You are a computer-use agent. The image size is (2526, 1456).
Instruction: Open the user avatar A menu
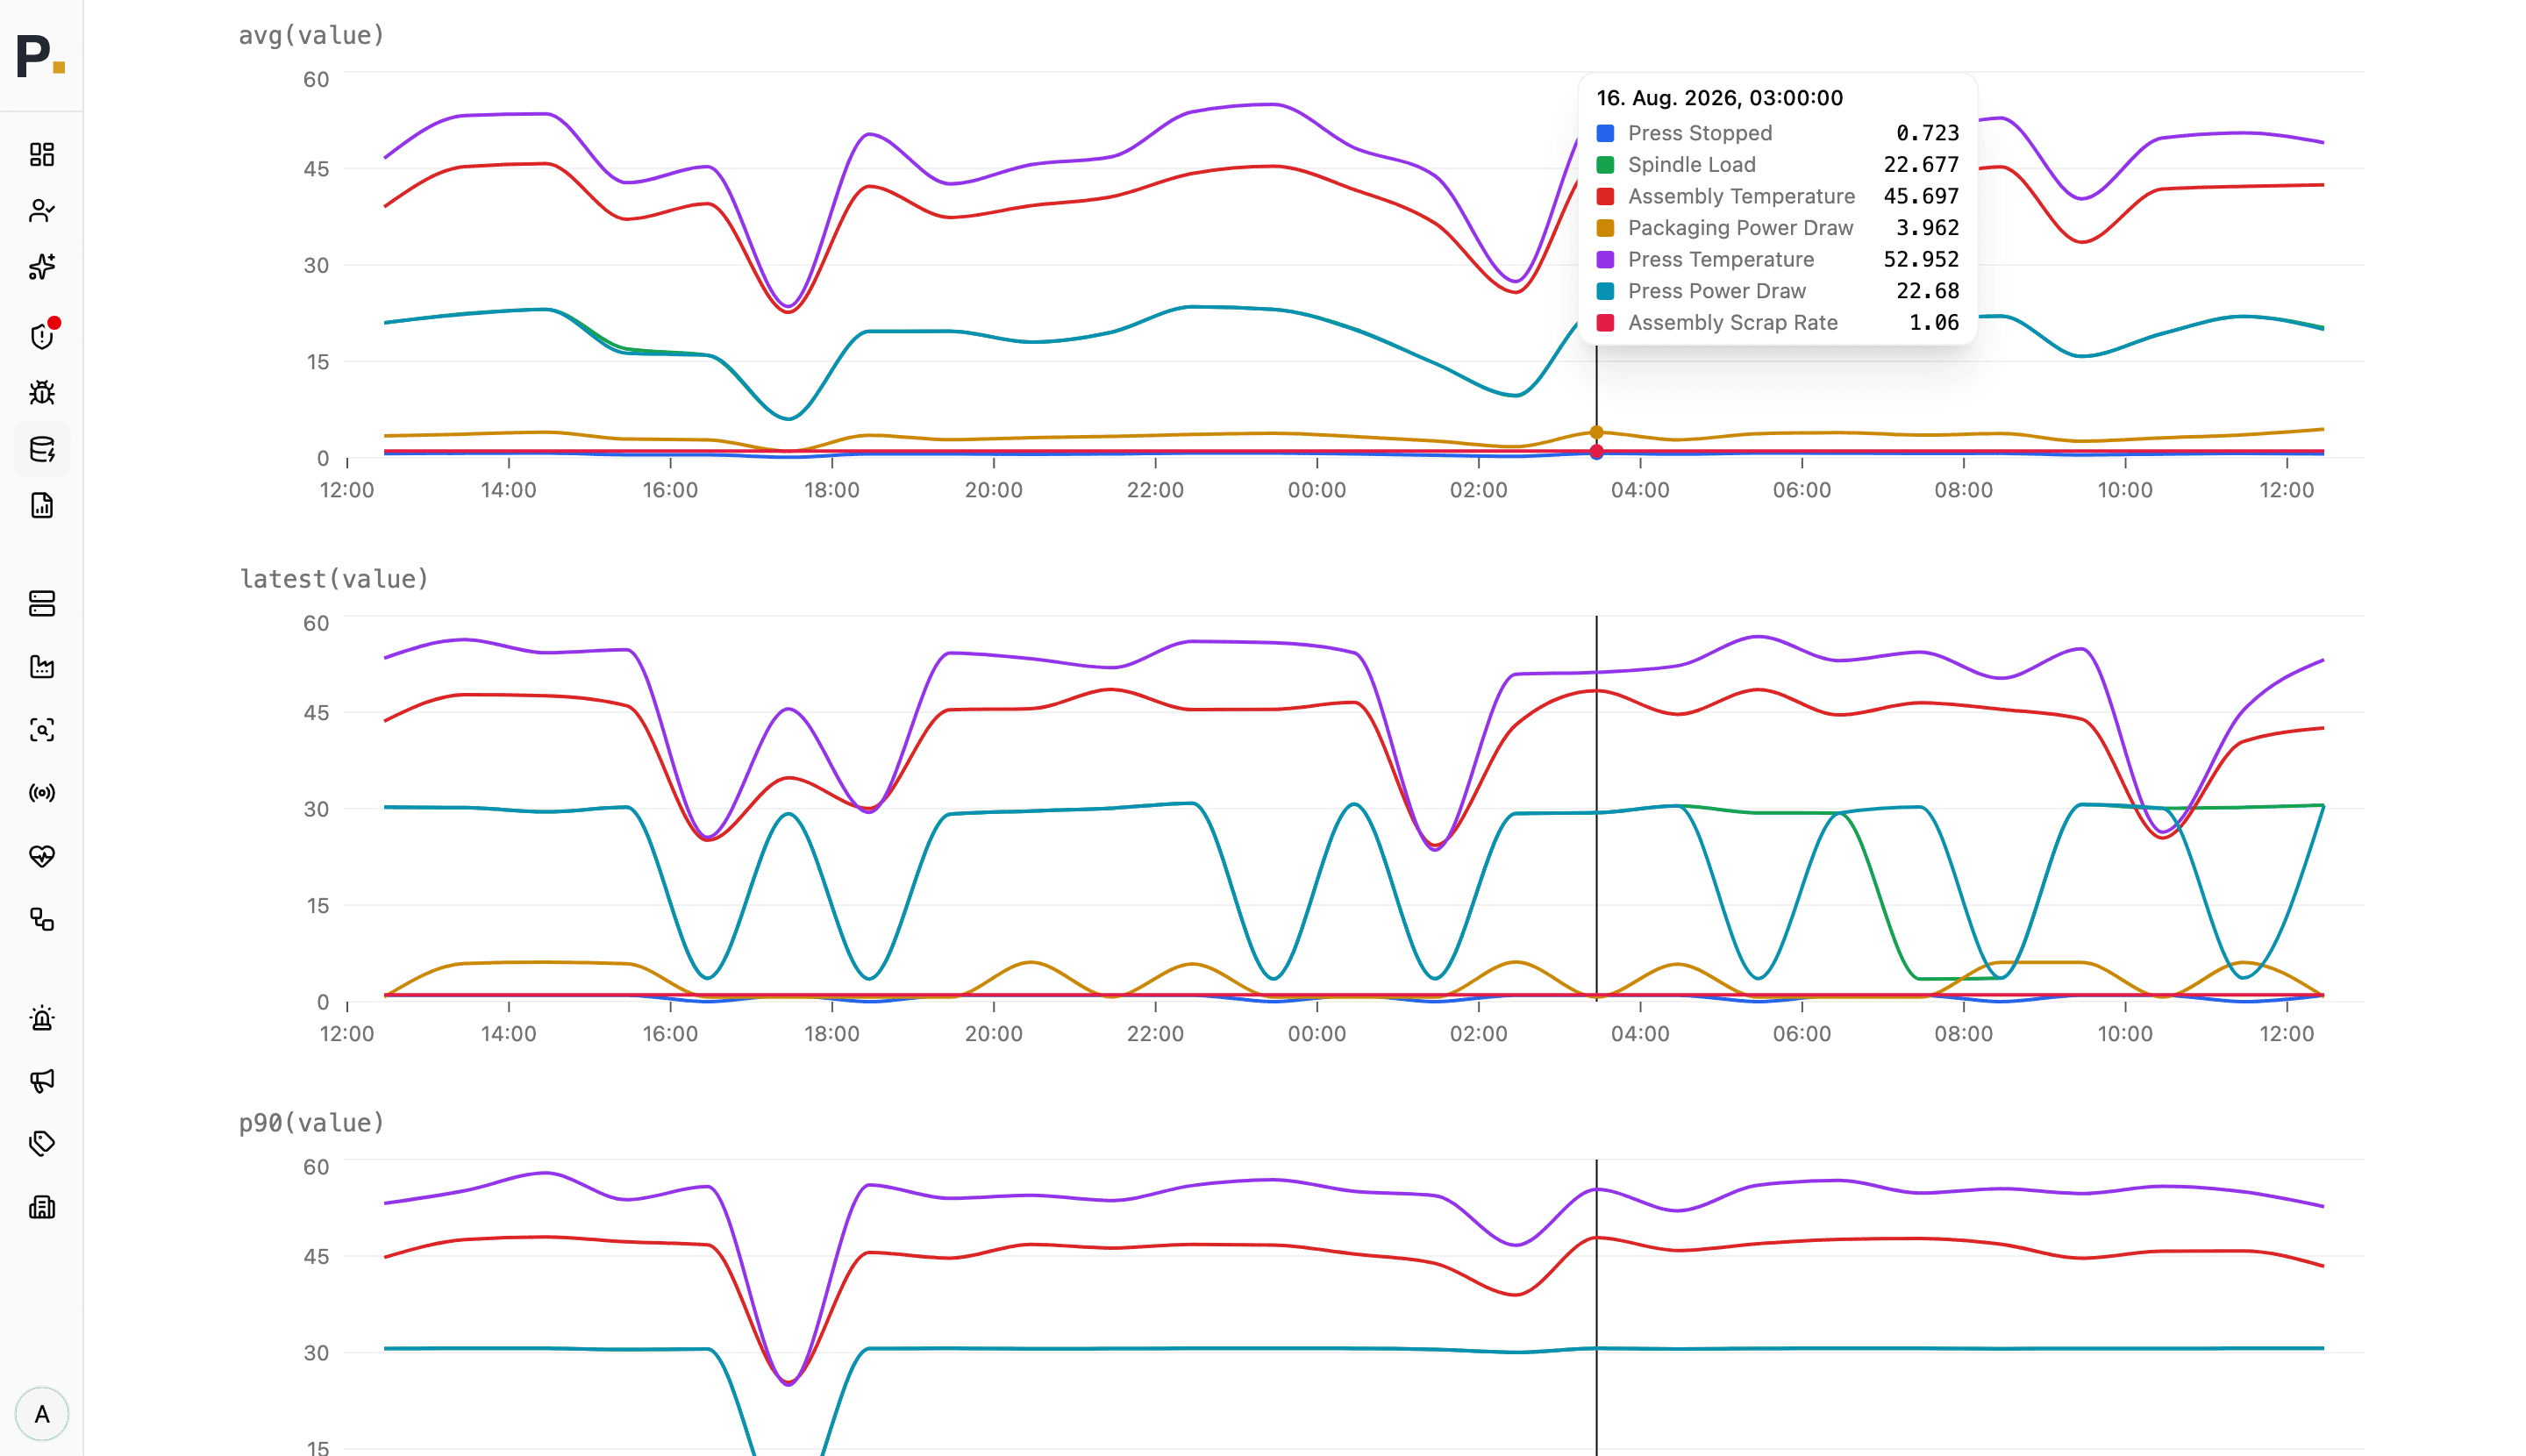coord(42,1414)
